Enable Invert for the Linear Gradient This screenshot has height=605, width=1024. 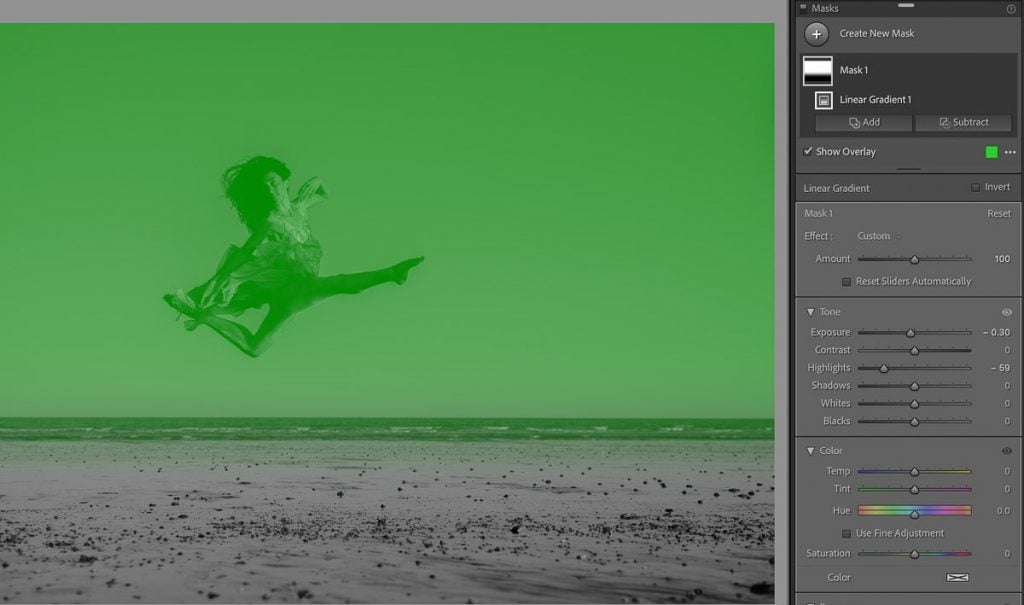pos(975,187)
